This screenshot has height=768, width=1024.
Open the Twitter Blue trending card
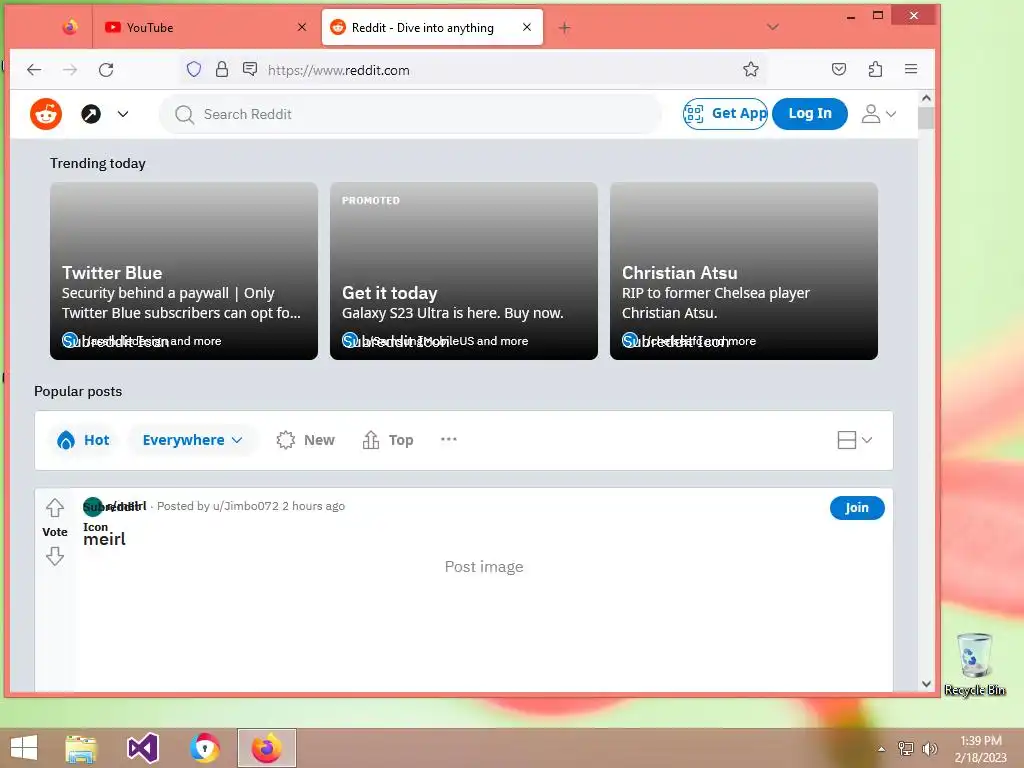[184, 271]
